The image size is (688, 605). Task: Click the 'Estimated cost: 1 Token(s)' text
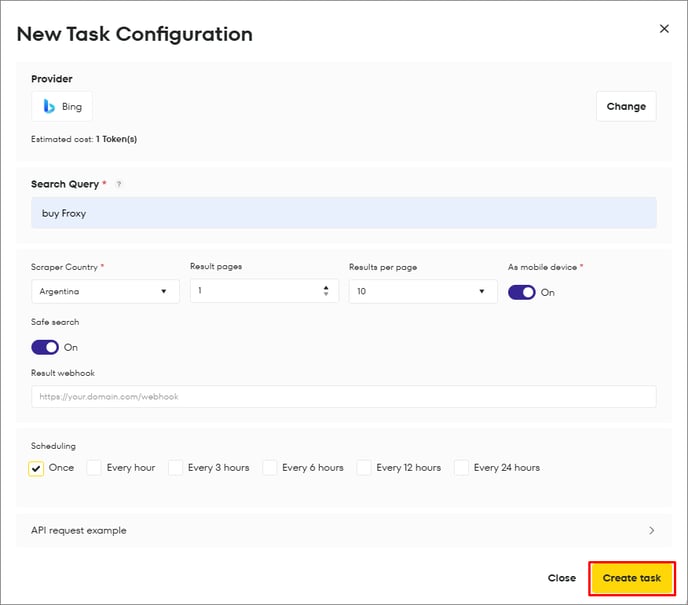84,139
